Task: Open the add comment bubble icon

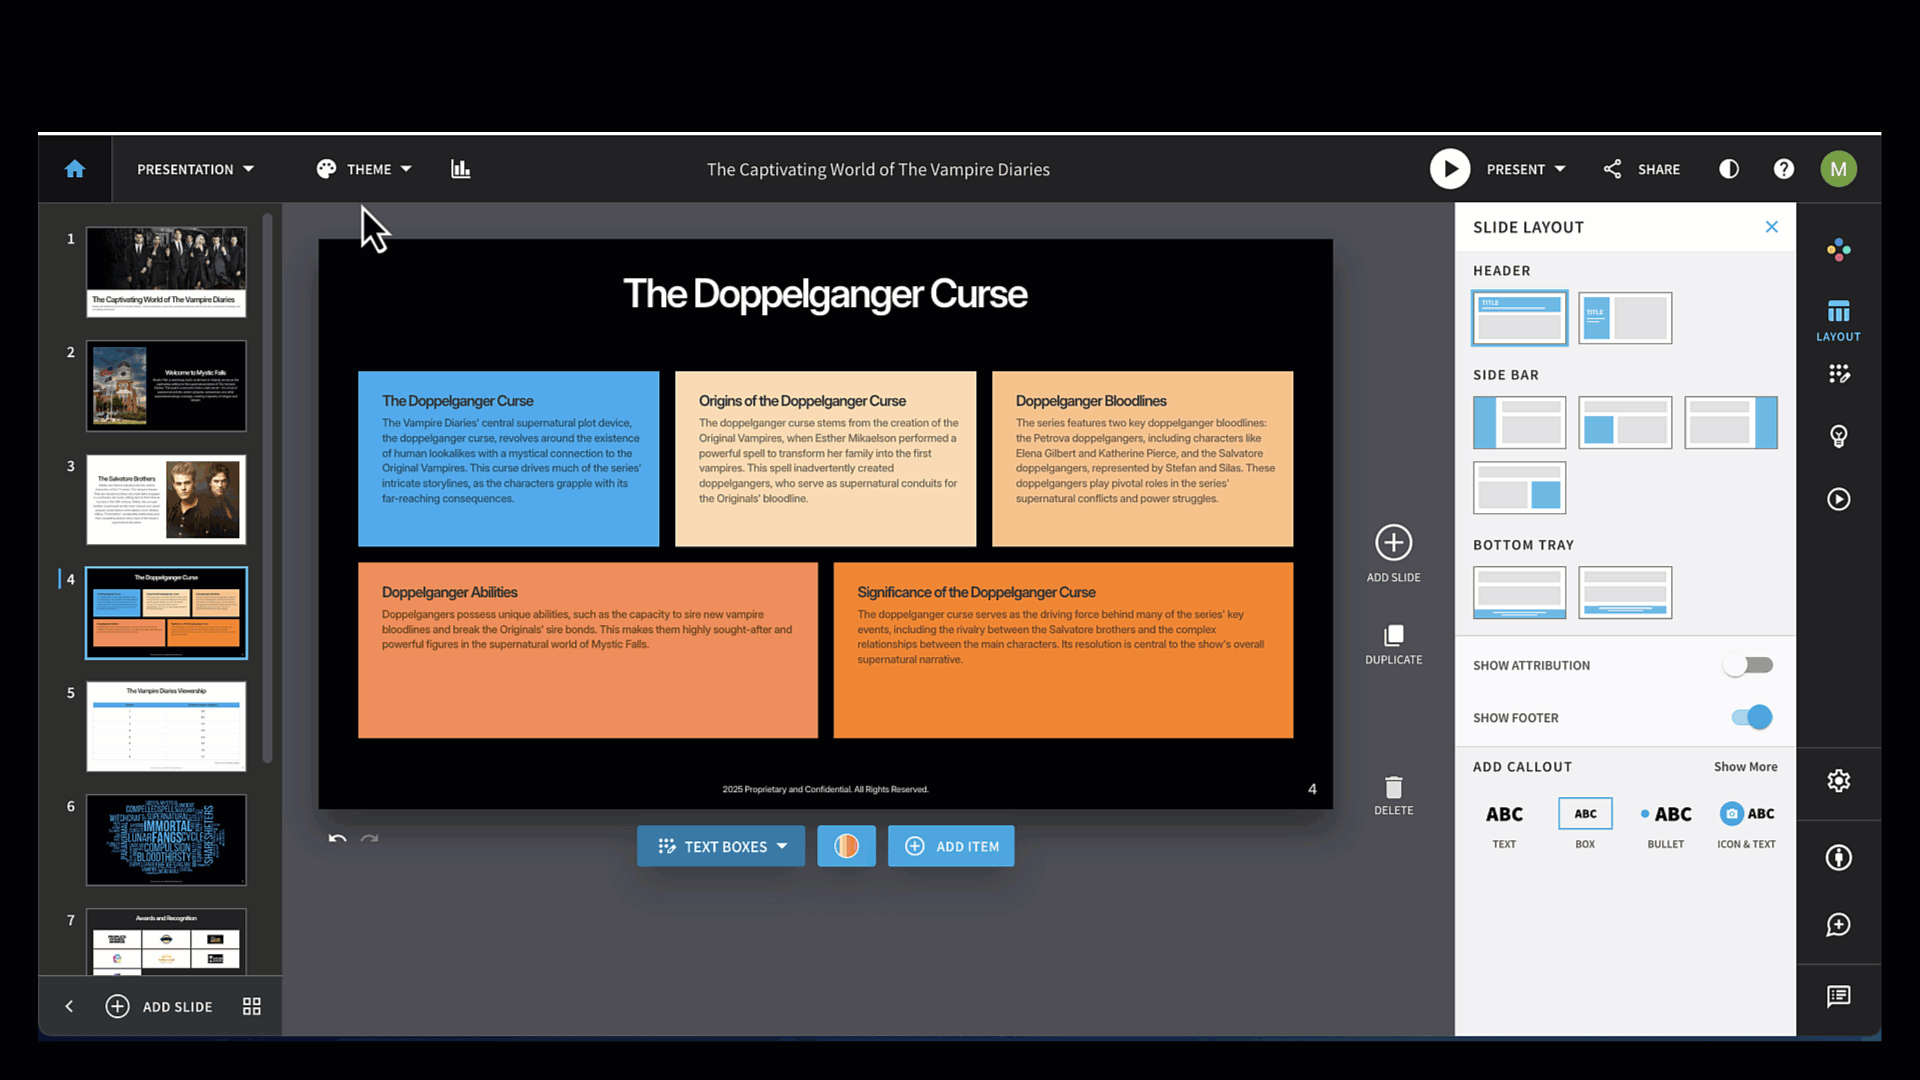Action: coord(1839,925)
